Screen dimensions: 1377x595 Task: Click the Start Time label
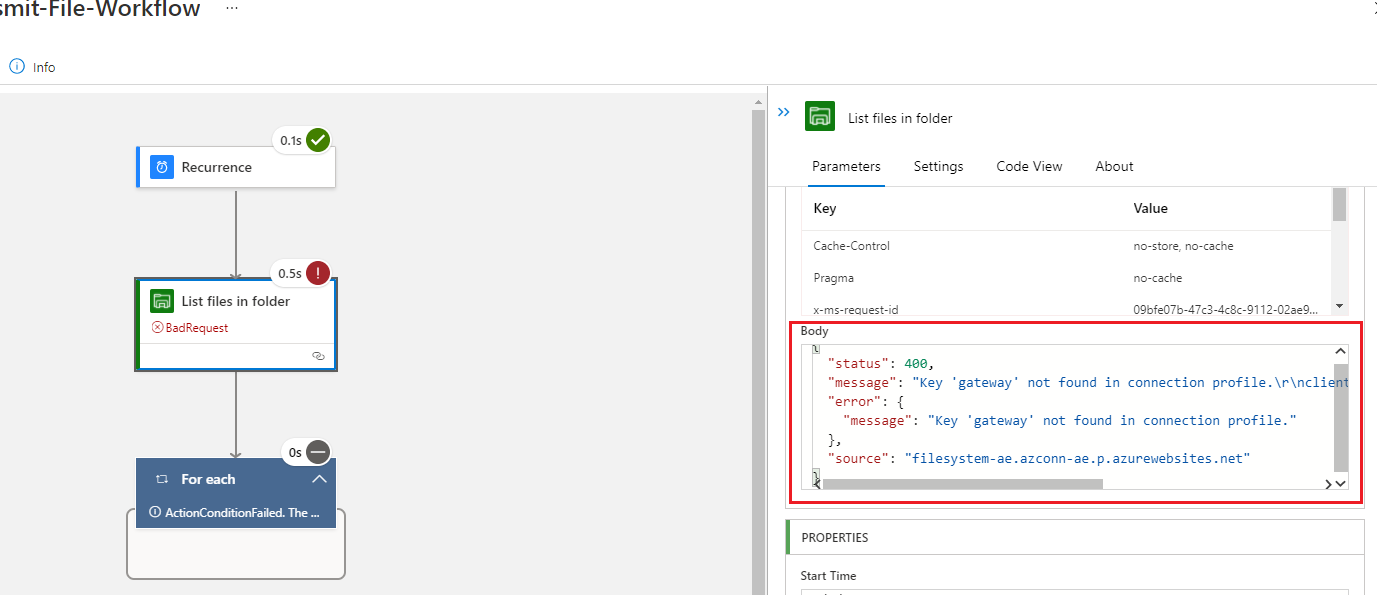tap(828, 576)
